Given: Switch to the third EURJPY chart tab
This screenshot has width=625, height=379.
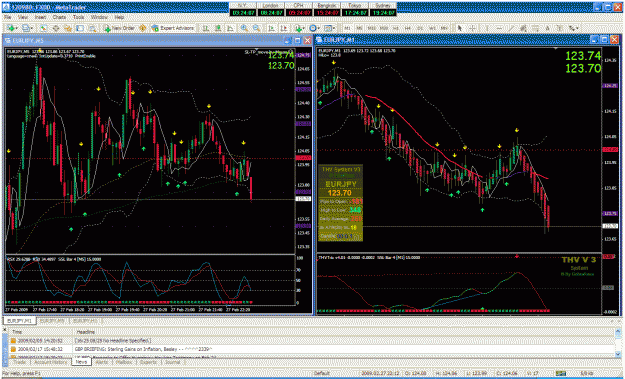Looking at the screenshot, I should tap(85, 321).
